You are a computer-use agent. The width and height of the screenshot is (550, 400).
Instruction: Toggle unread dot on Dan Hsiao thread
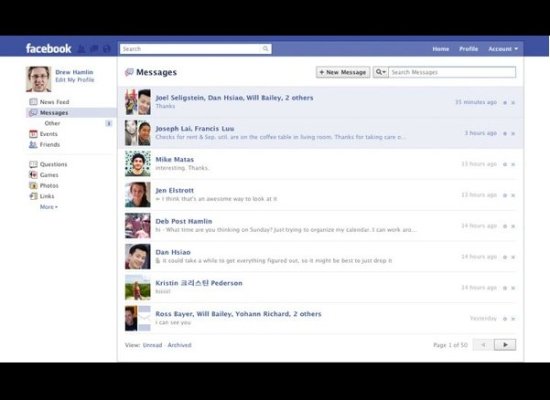(x=505, y=257)
